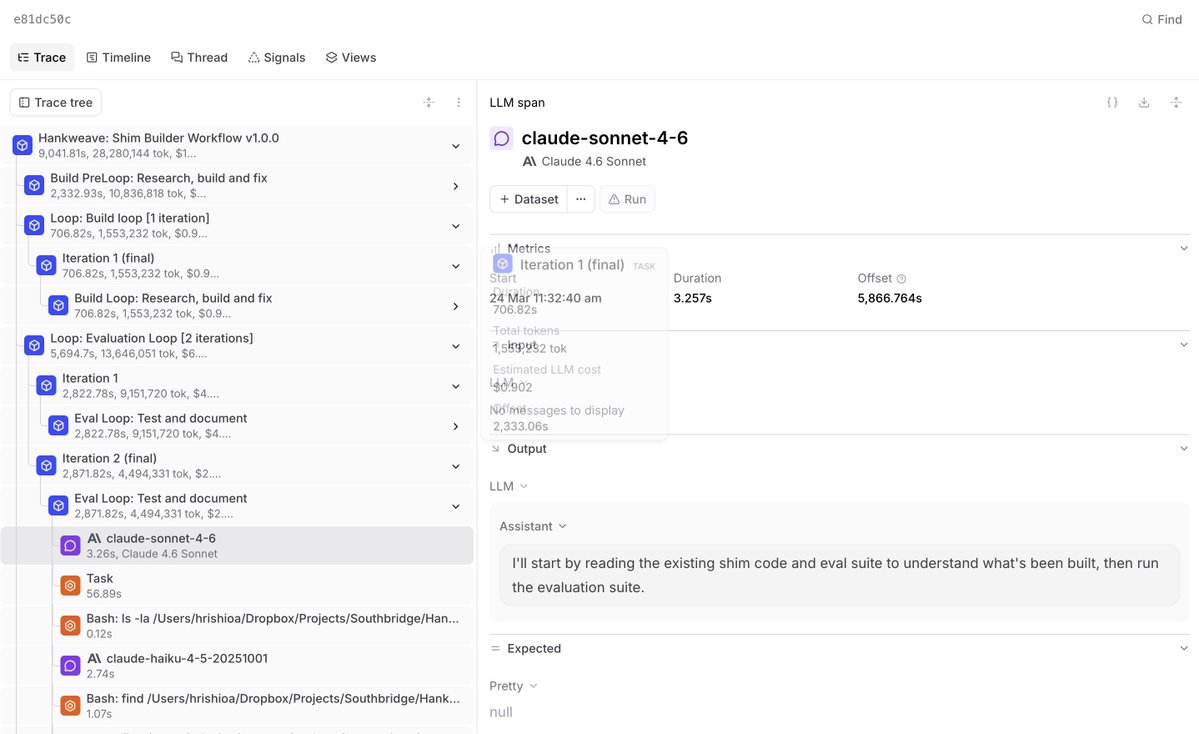Click the Loop: Evaluation Loop cube icon
The width and height of the screenshot is (1199, 734).
pos(34,346)
